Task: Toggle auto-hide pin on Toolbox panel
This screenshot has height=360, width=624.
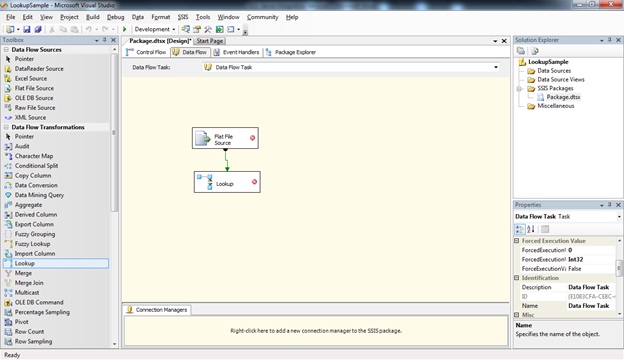Action: tap(105, 40)
